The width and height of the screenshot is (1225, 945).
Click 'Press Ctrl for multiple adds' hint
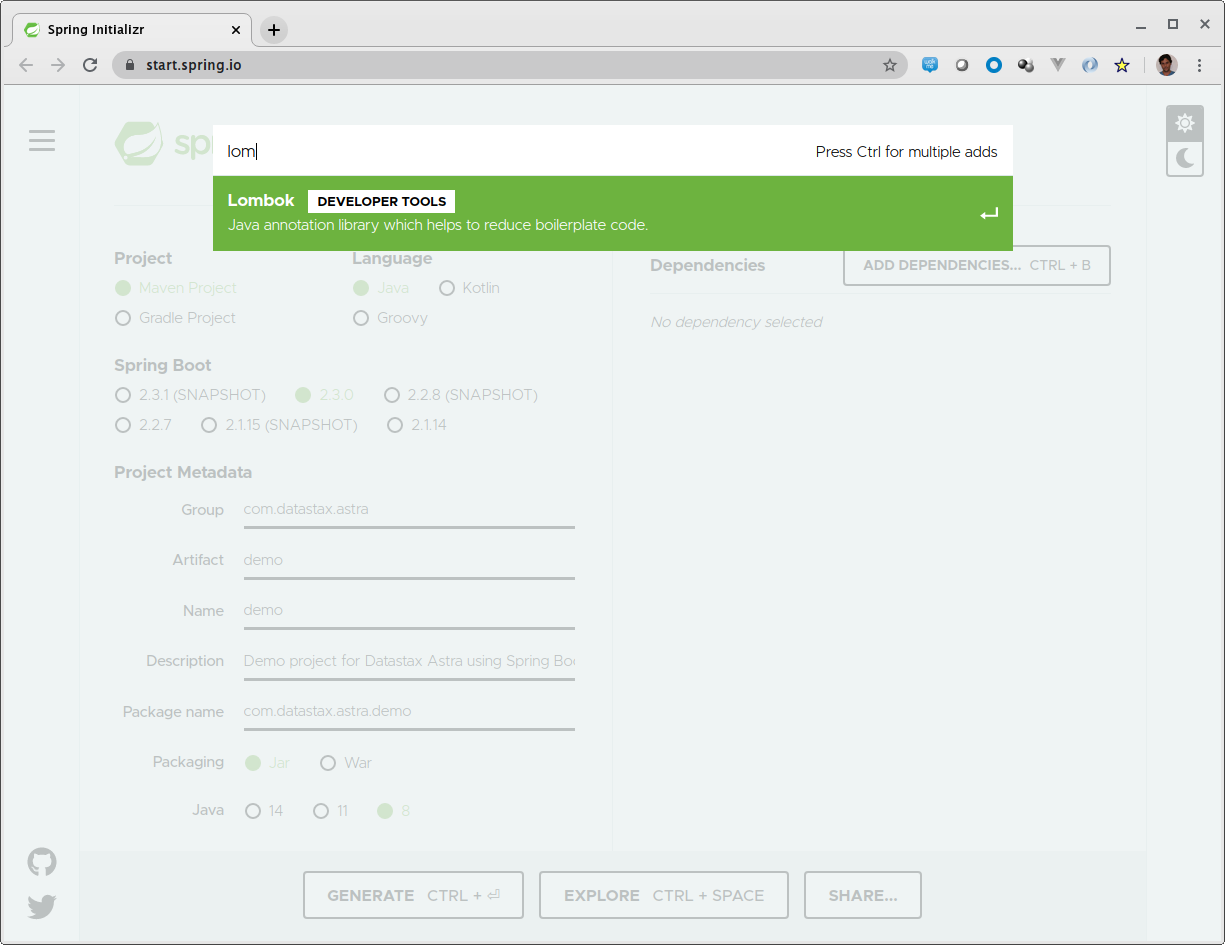tap(906, 152)
